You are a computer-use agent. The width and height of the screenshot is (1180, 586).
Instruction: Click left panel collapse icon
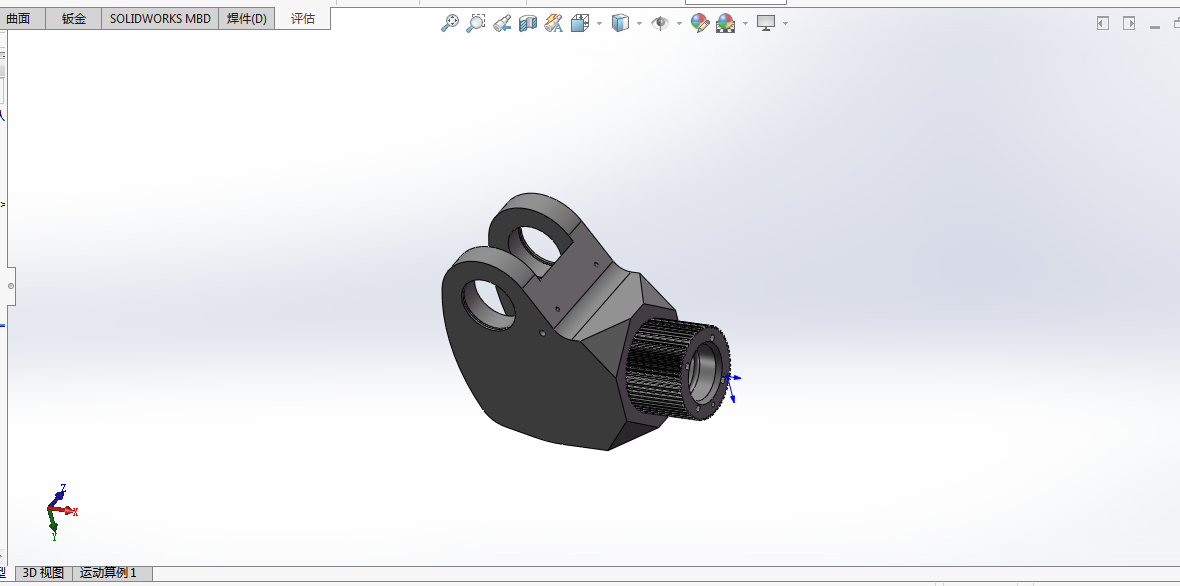tap(1103, 23)
